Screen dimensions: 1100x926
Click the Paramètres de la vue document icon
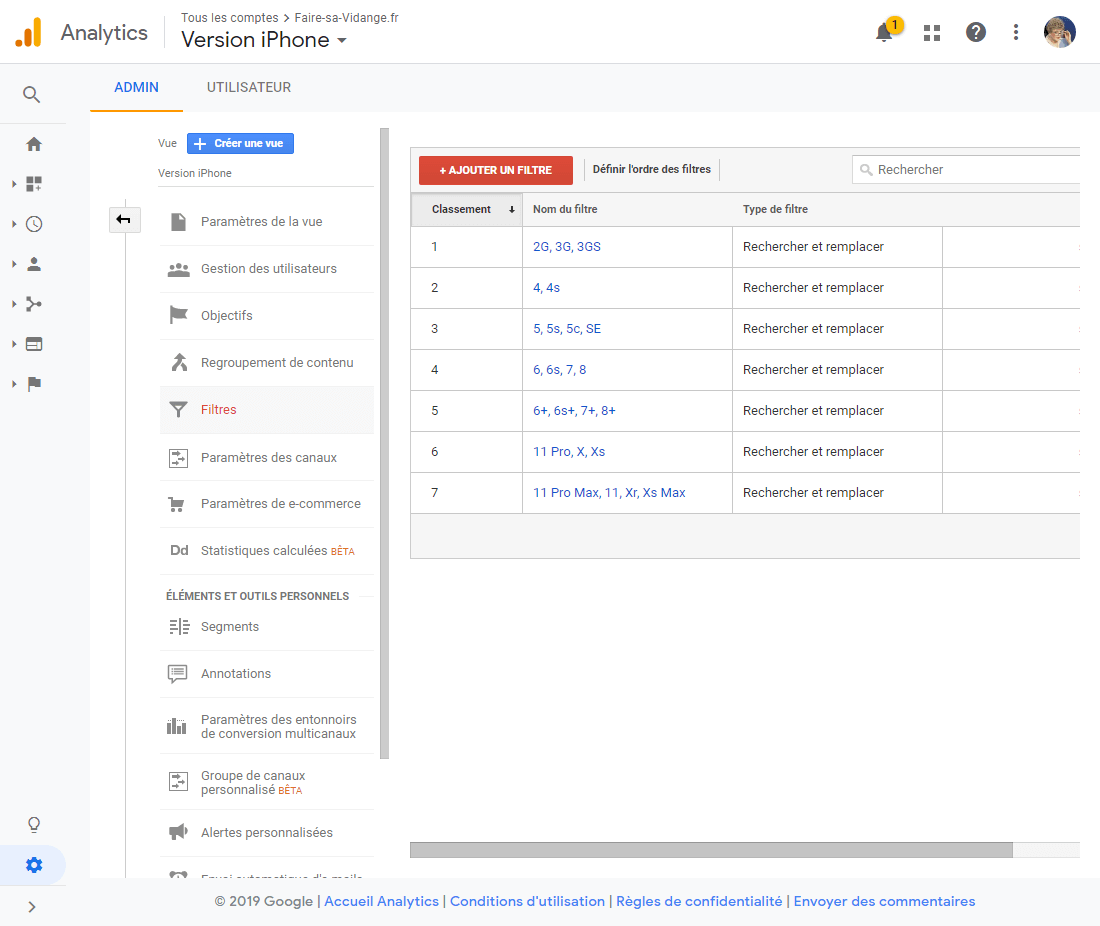pyautogui.click(x=179, y=222)
